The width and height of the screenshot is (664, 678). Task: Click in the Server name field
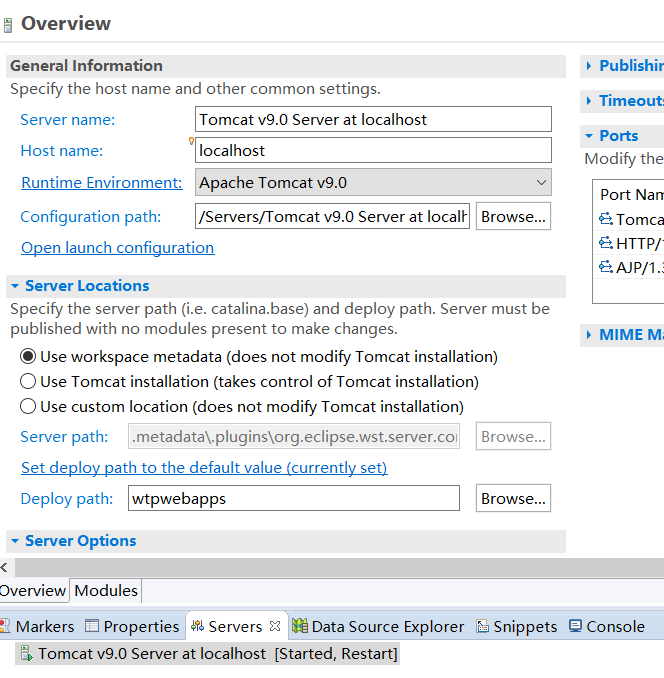tap(373, 119)
